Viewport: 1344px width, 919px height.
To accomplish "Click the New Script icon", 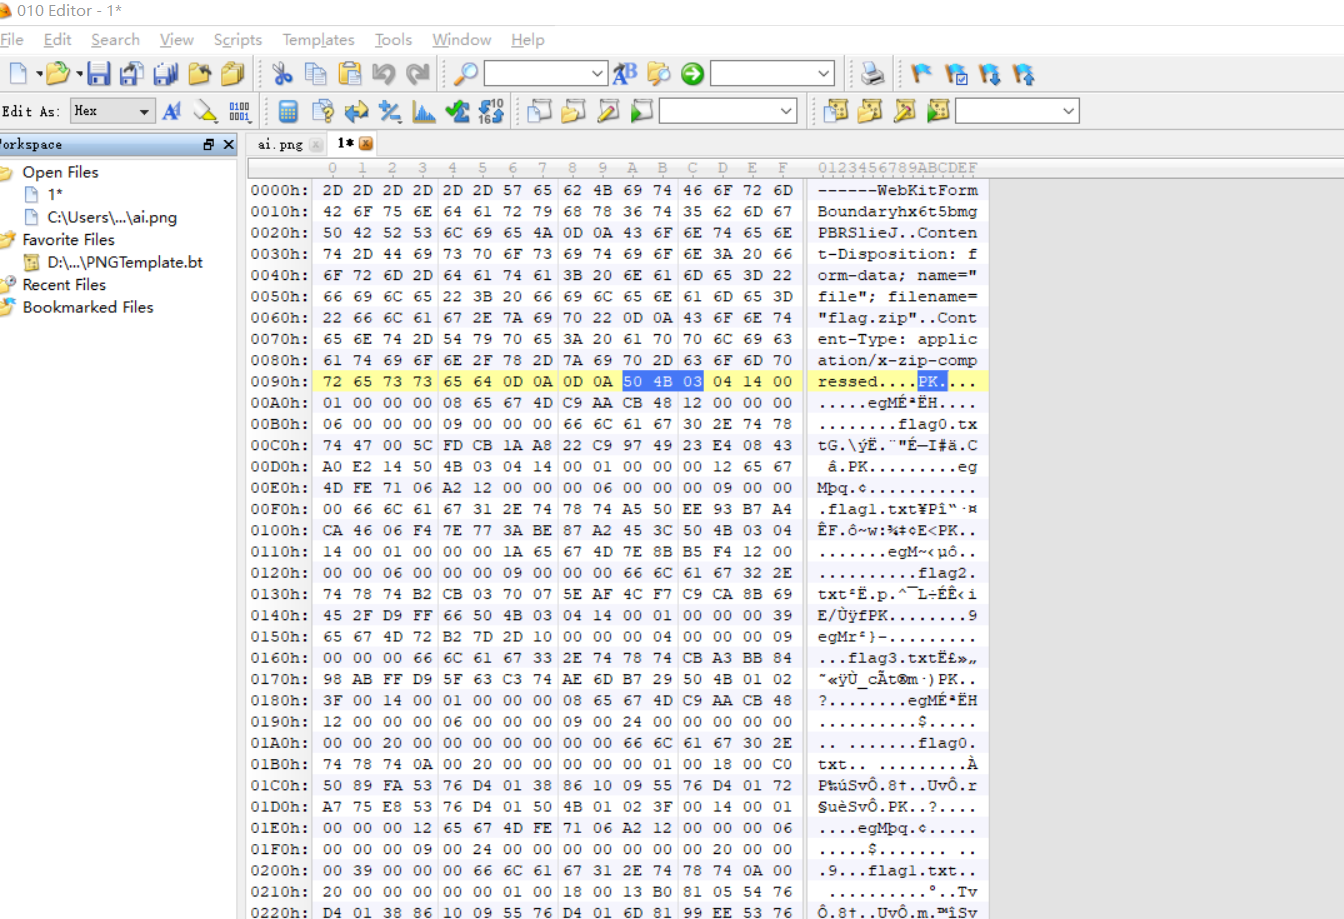I will tap(540, 111).
